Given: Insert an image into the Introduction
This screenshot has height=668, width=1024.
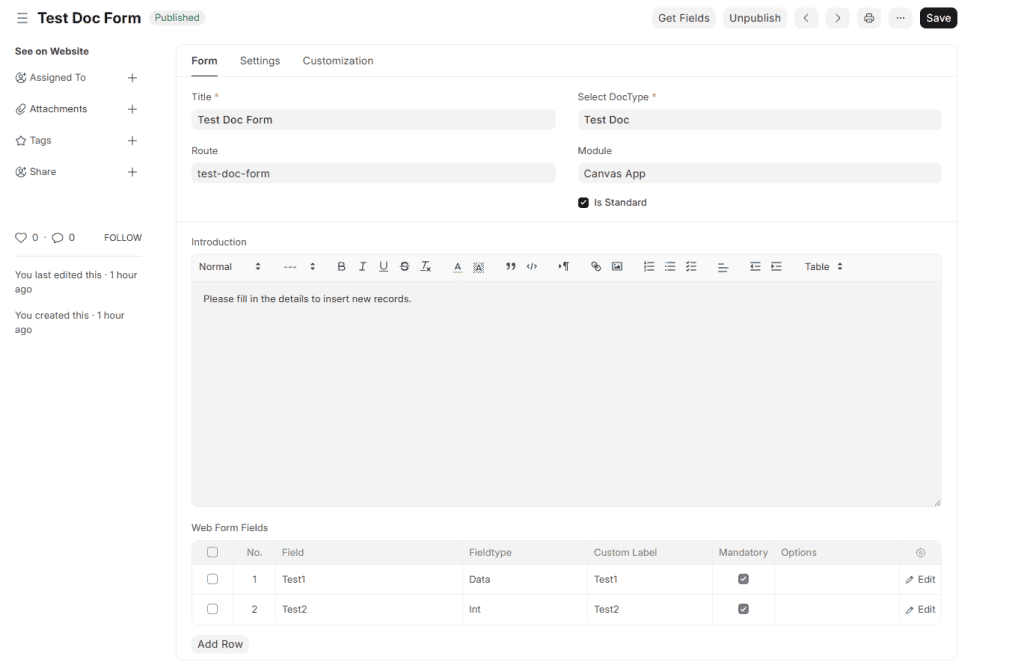Looking at the screenshot, I should [x=617, y=267].
